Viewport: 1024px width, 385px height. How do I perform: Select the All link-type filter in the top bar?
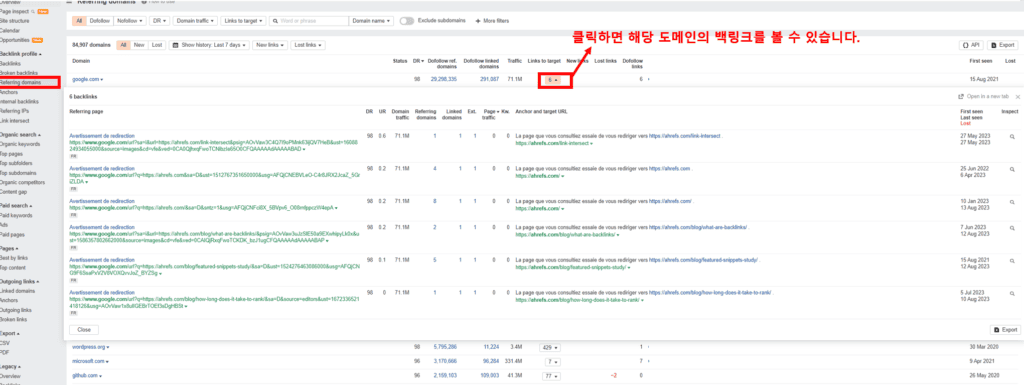click(79, 21)
